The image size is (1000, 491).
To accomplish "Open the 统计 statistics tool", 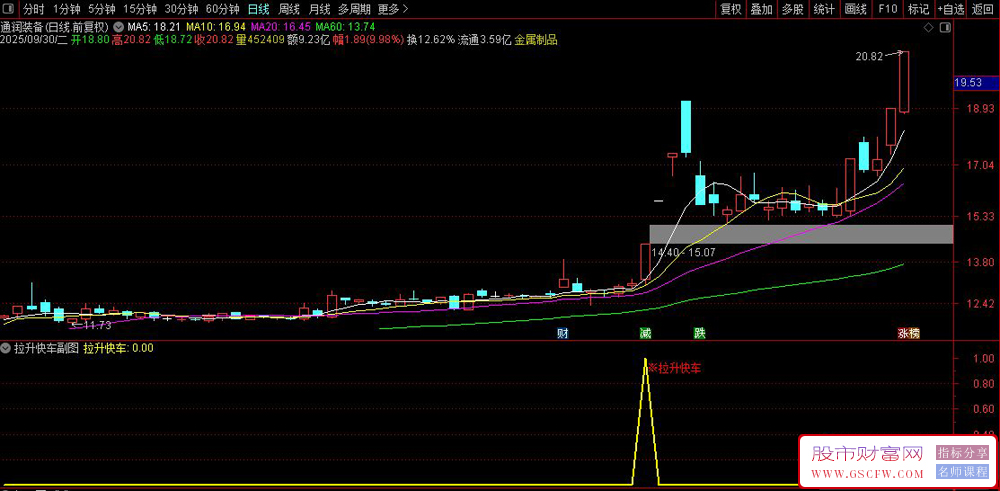I will pyautogui.click(x=824, y=9).
